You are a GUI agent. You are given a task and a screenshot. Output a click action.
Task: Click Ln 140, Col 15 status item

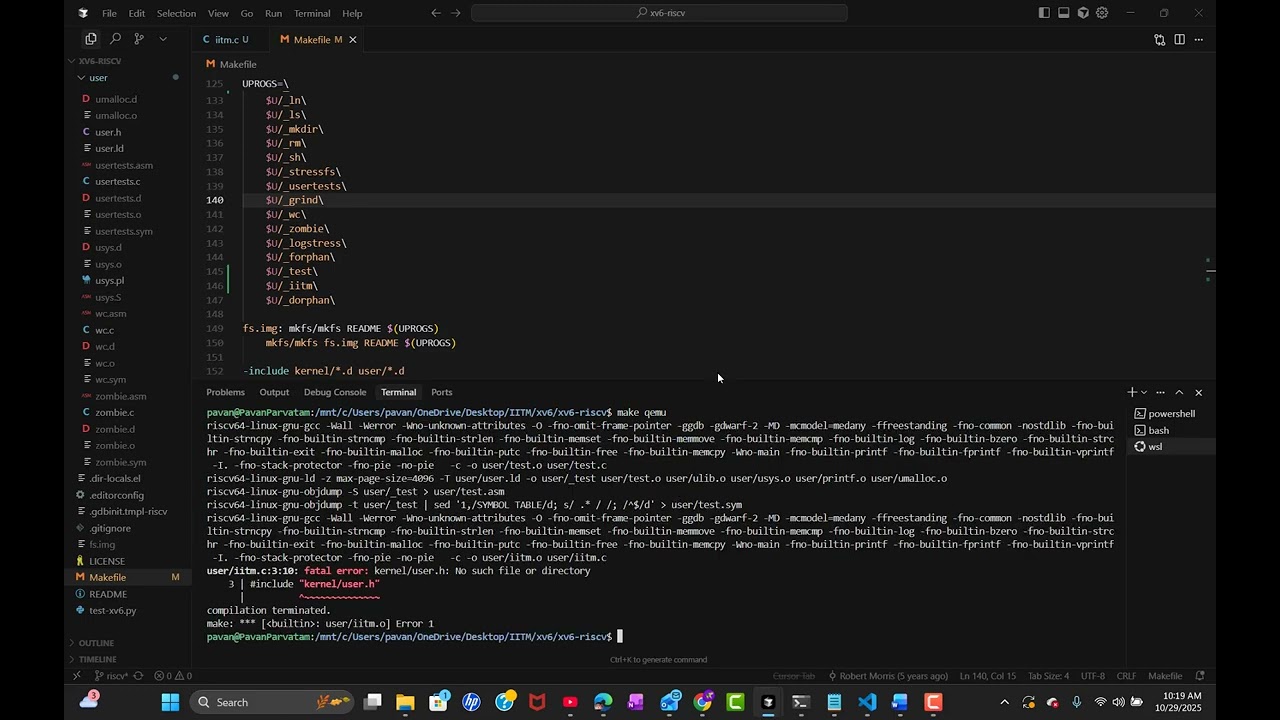pos(987,676)
